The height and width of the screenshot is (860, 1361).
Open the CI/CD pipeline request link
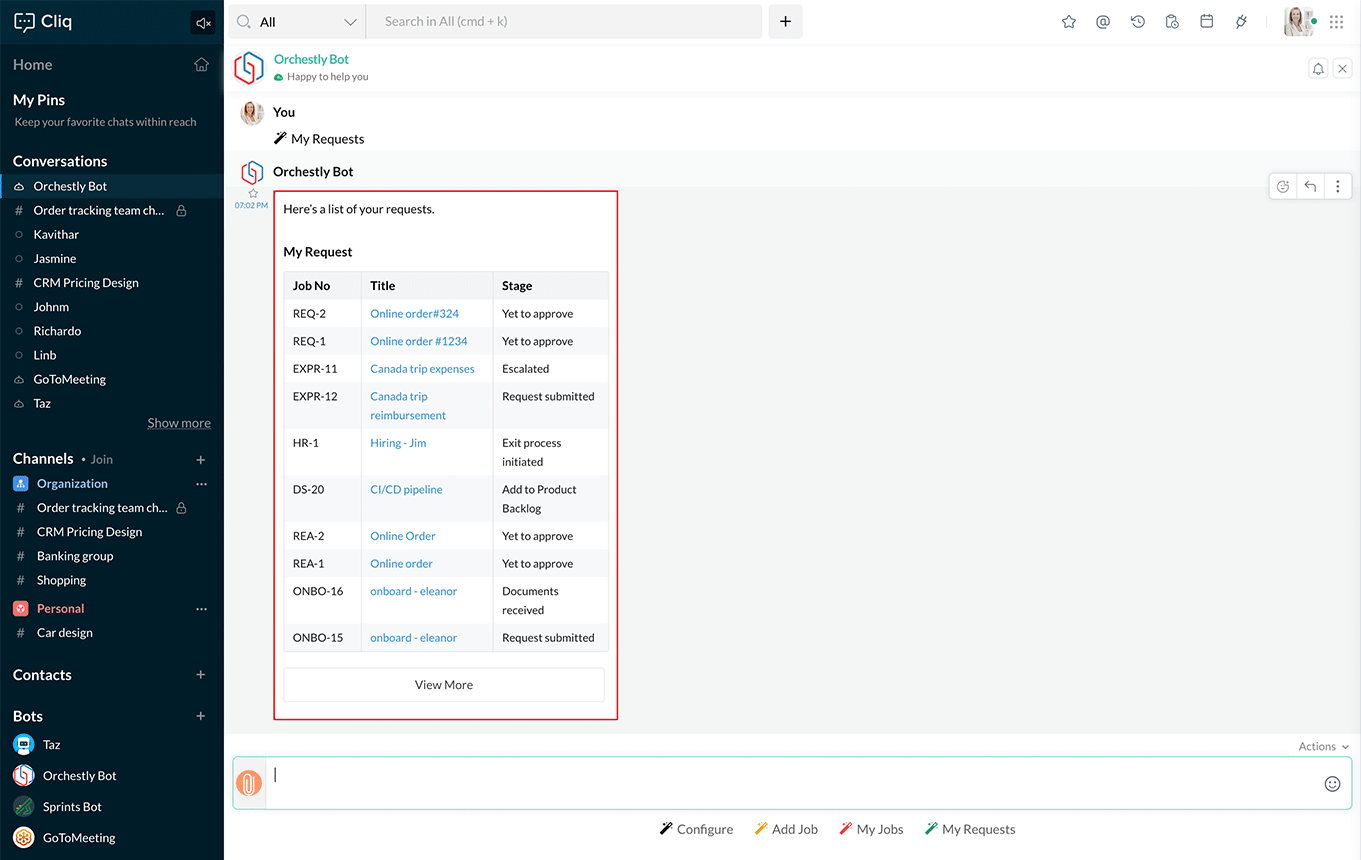406,490
